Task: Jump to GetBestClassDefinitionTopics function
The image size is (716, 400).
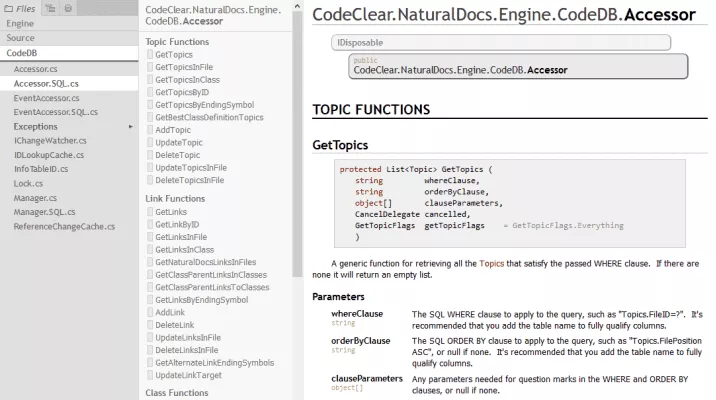Action: point(209,117)
